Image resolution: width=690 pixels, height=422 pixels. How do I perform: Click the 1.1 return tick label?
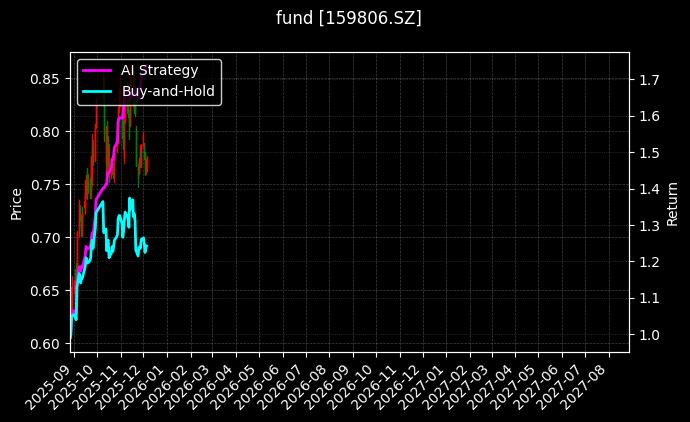[x=650, y=299]
